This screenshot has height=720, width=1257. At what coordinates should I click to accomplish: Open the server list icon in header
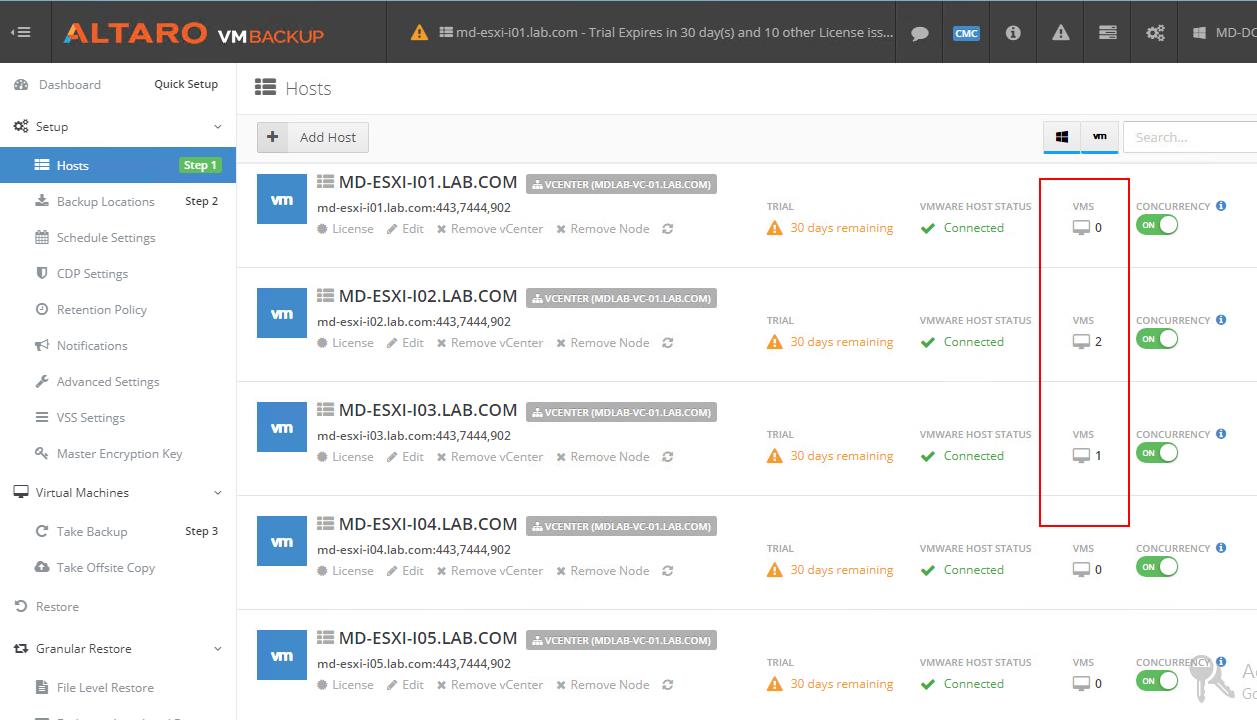tap(1107, 33)
